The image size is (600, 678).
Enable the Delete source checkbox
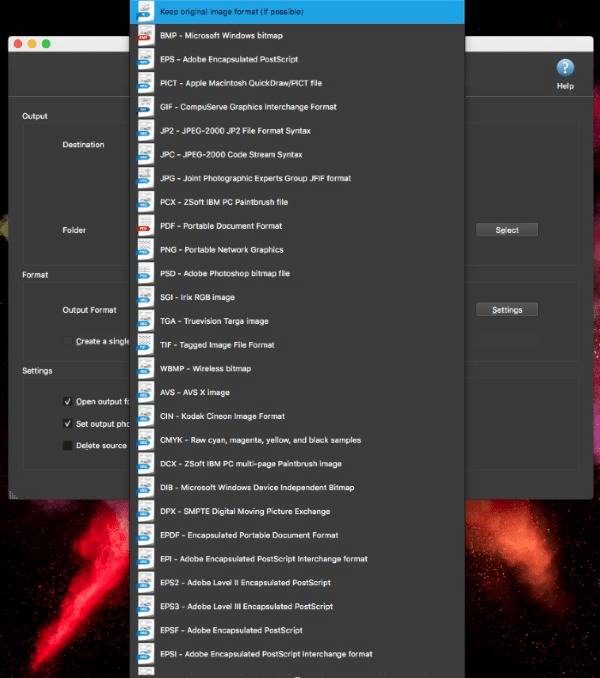click(67, 445)
